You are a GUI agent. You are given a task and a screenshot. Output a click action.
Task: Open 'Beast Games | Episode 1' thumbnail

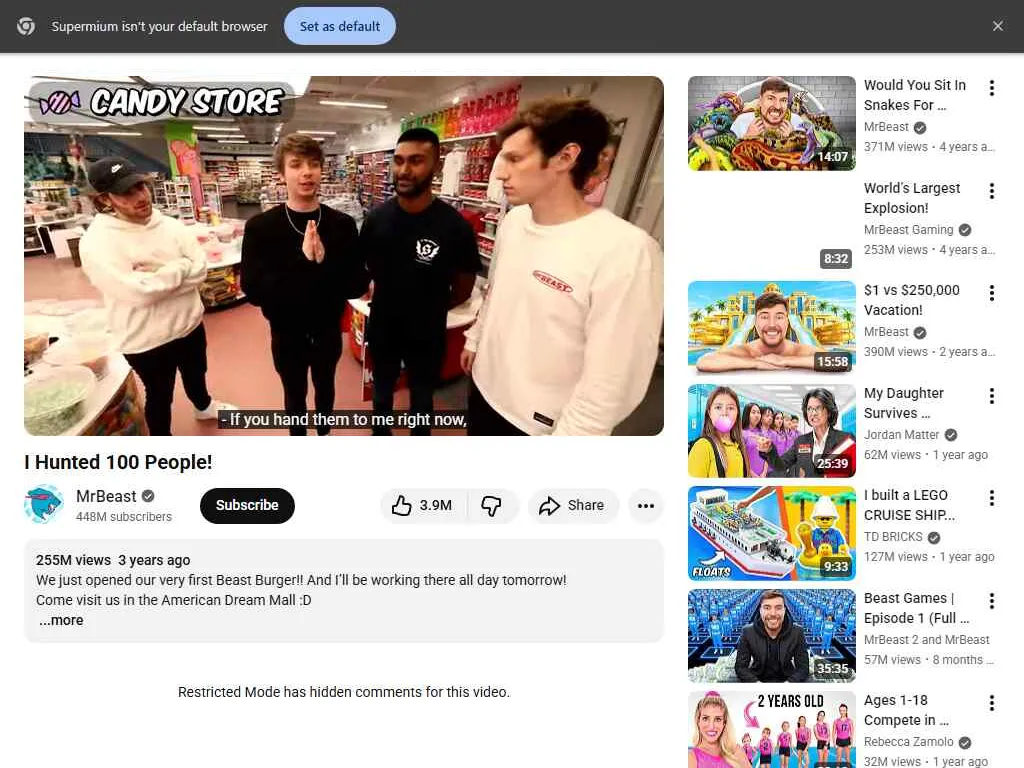coord(771,635)
